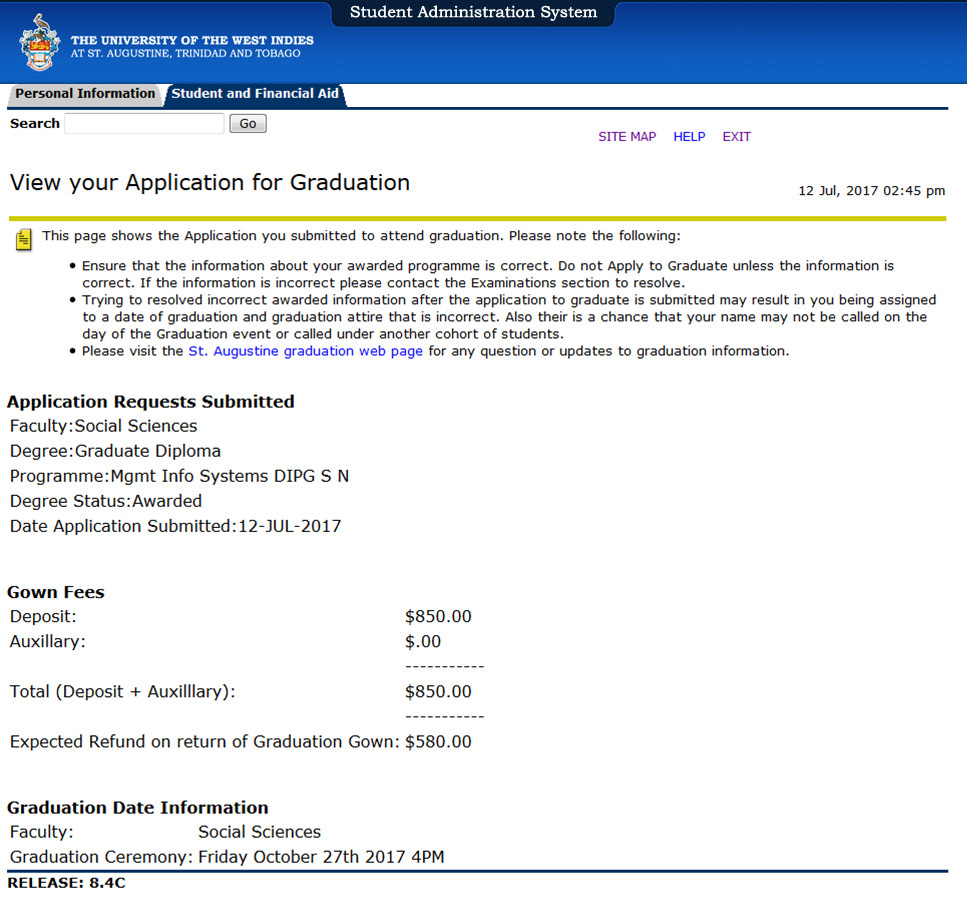Viewport: 967px width, 903px height.
Task: Follow the St. Augustine graduation web page link
Action: pyautogui.click(x=306, y=351)
